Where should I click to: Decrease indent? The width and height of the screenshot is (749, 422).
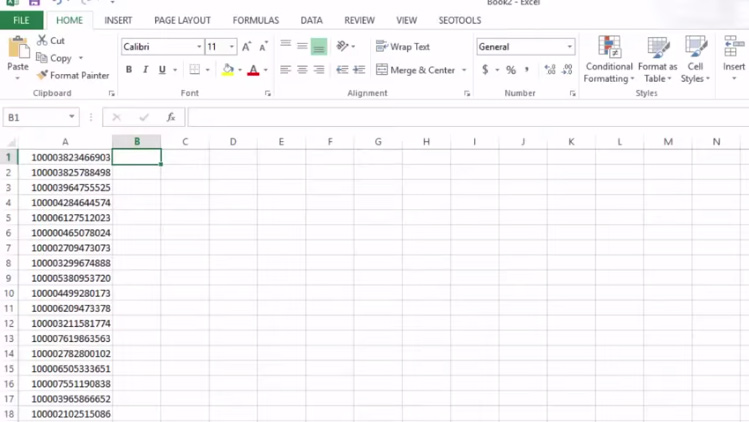click(x=342, y=70)
